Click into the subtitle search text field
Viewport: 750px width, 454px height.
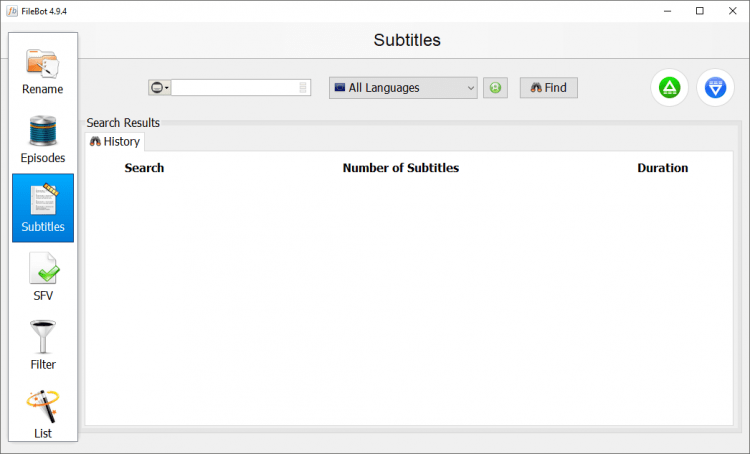tap(235, 88)
